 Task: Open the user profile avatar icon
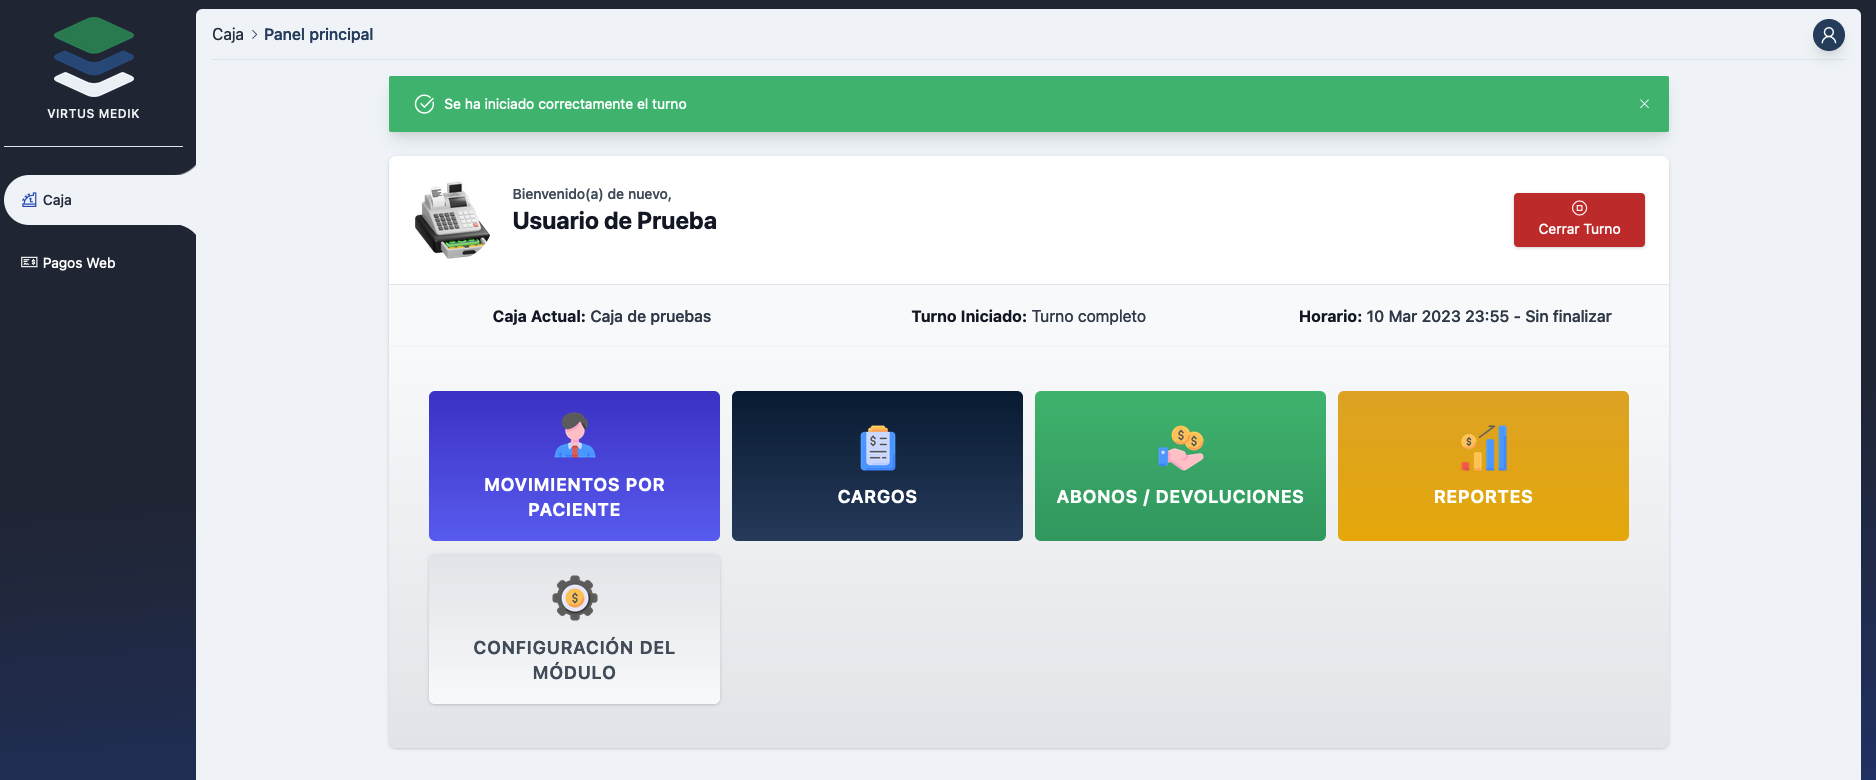click(x=1828, y=36)
